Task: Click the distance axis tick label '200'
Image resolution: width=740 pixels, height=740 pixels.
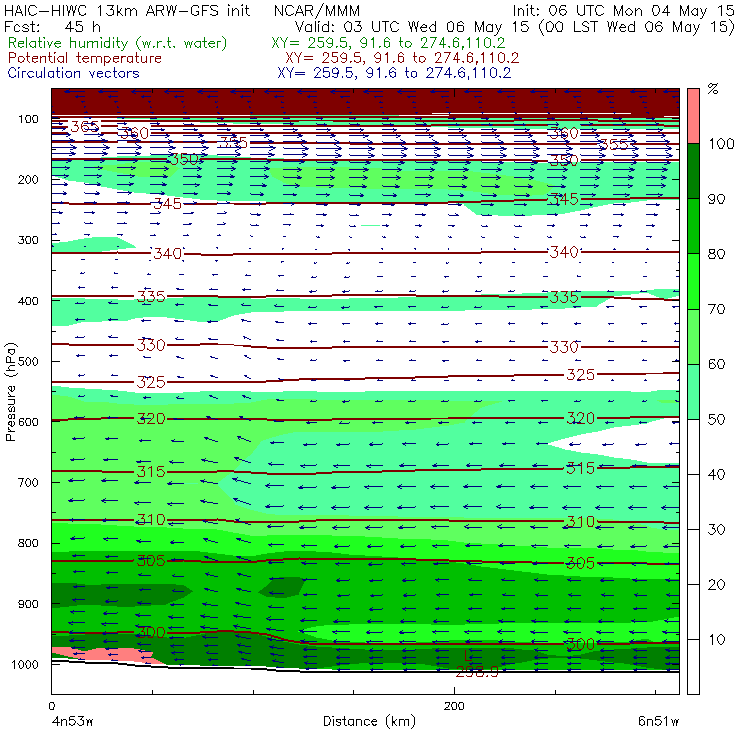Action: click(x=454, y=706)
